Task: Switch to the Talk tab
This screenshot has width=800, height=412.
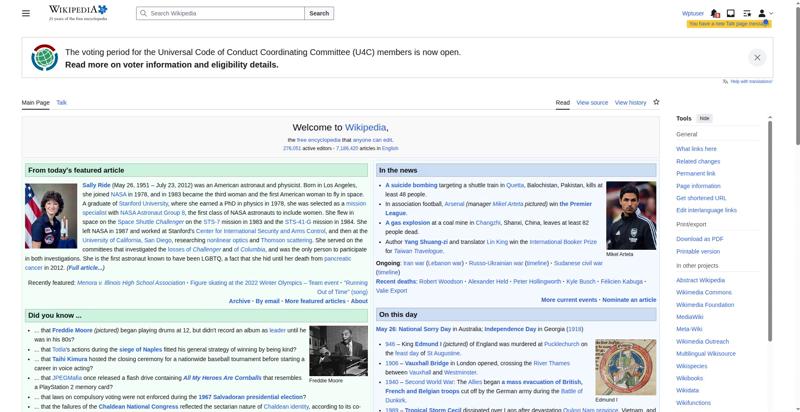Action: click(x=61, y=102)
